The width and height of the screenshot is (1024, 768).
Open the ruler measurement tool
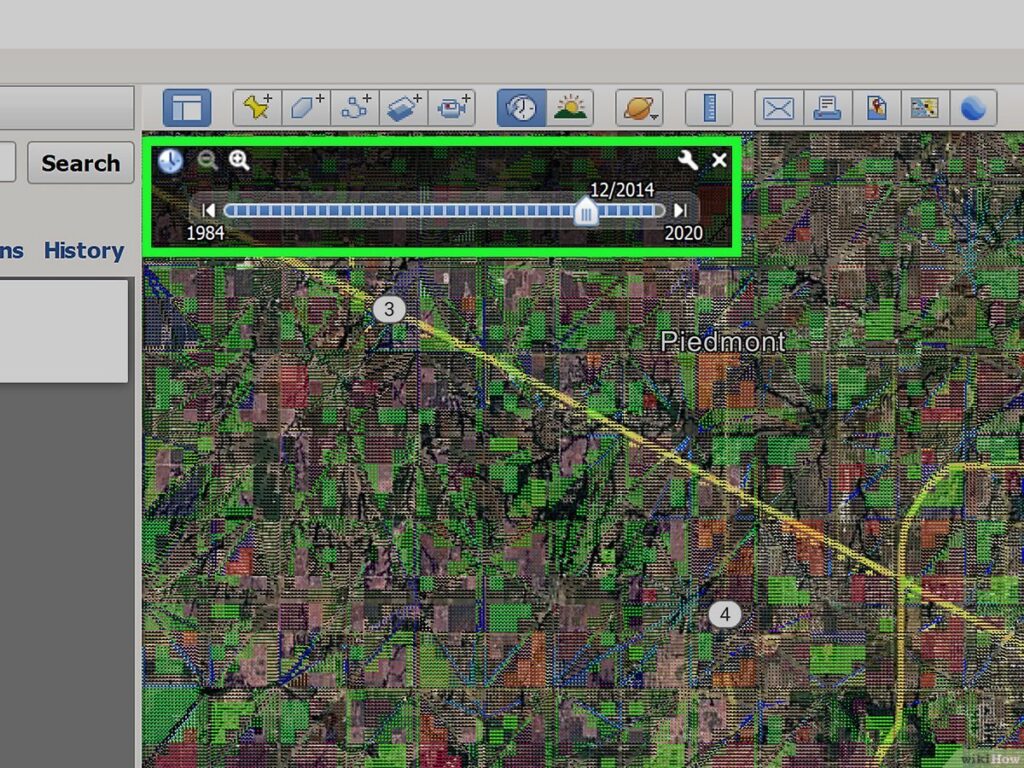pyautogui.click(x=709, y=108)
